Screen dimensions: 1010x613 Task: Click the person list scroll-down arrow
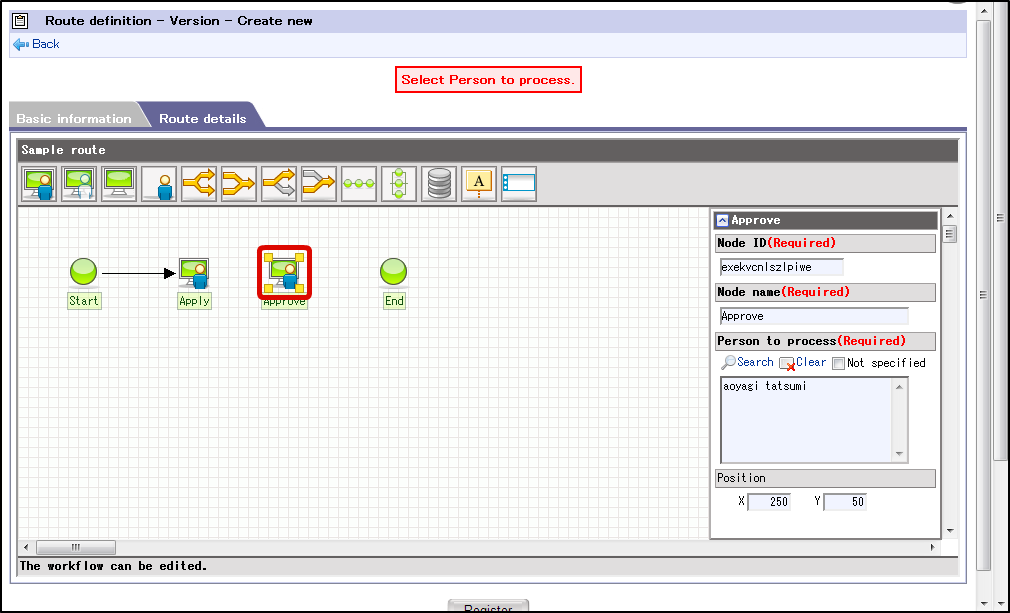click(x=899, y=454)
